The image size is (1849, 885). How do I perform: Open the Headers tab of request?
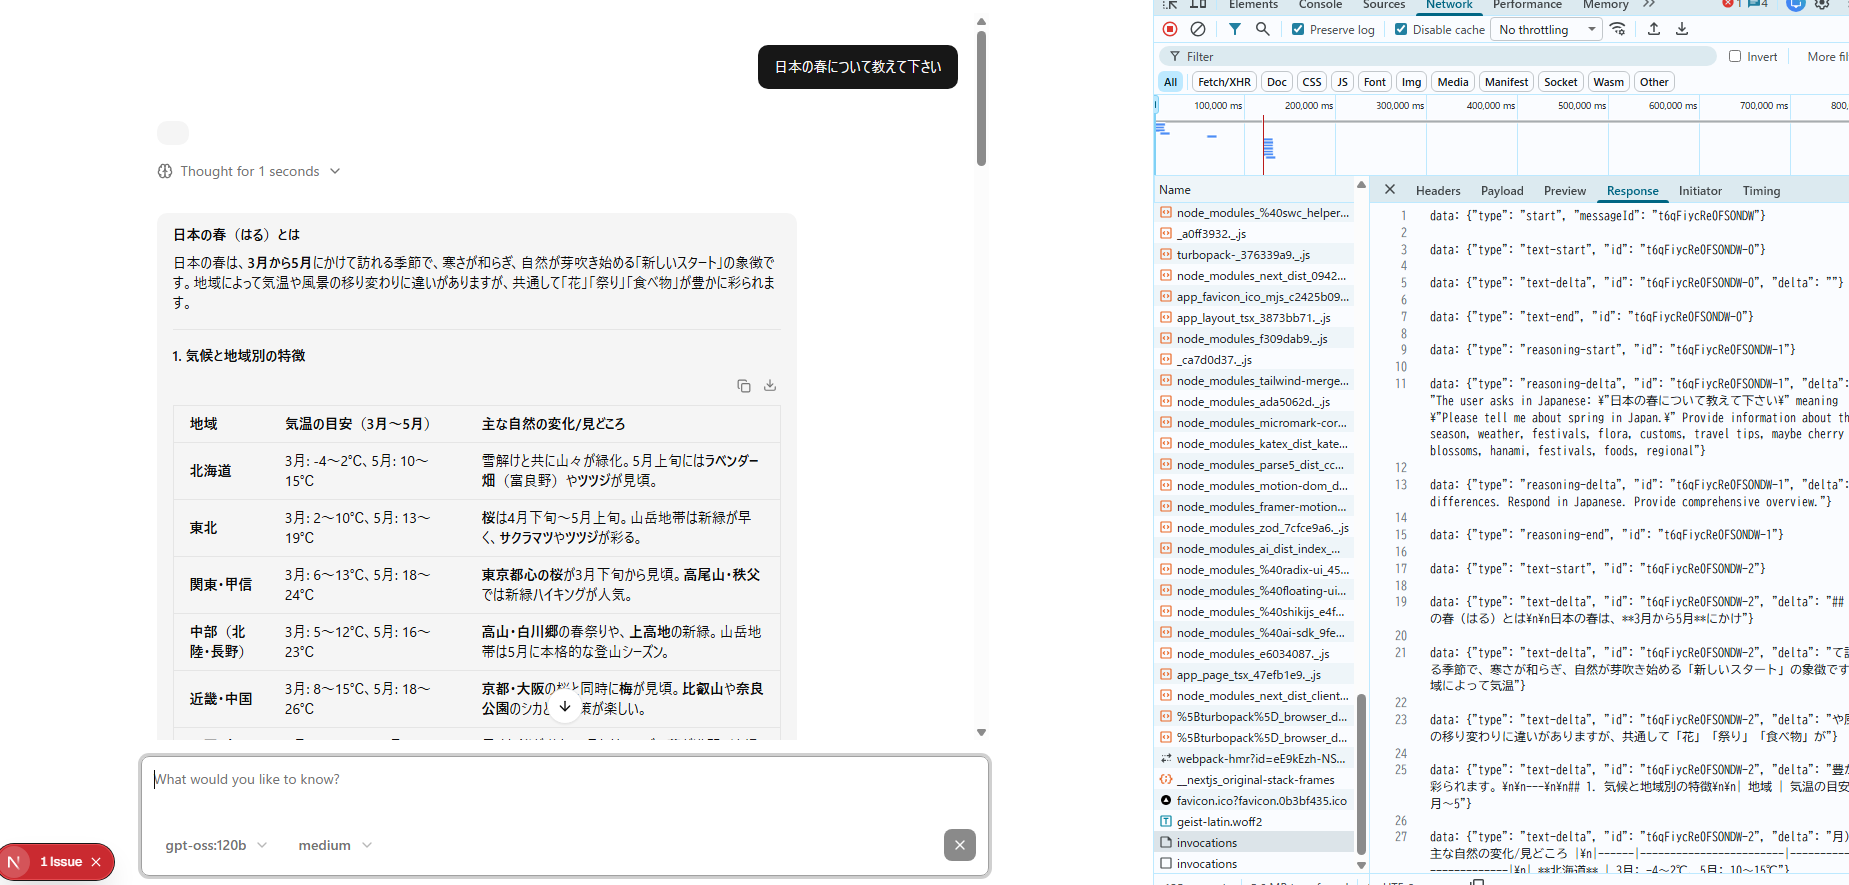point(1438,190)
